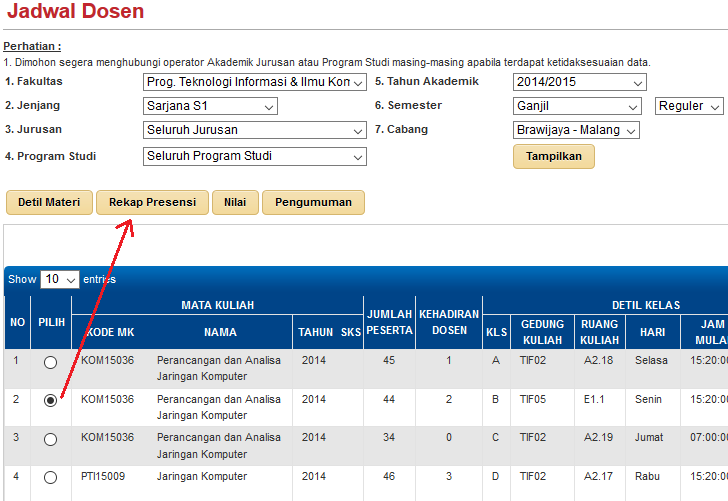Click room A2.19 cell

(598, 437)
